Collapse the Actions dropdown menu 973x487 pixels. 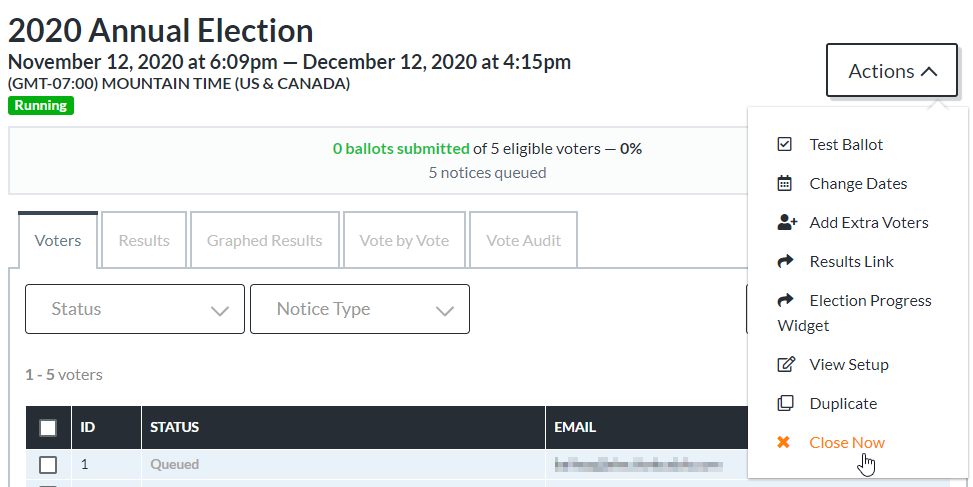tap(892, 71)
